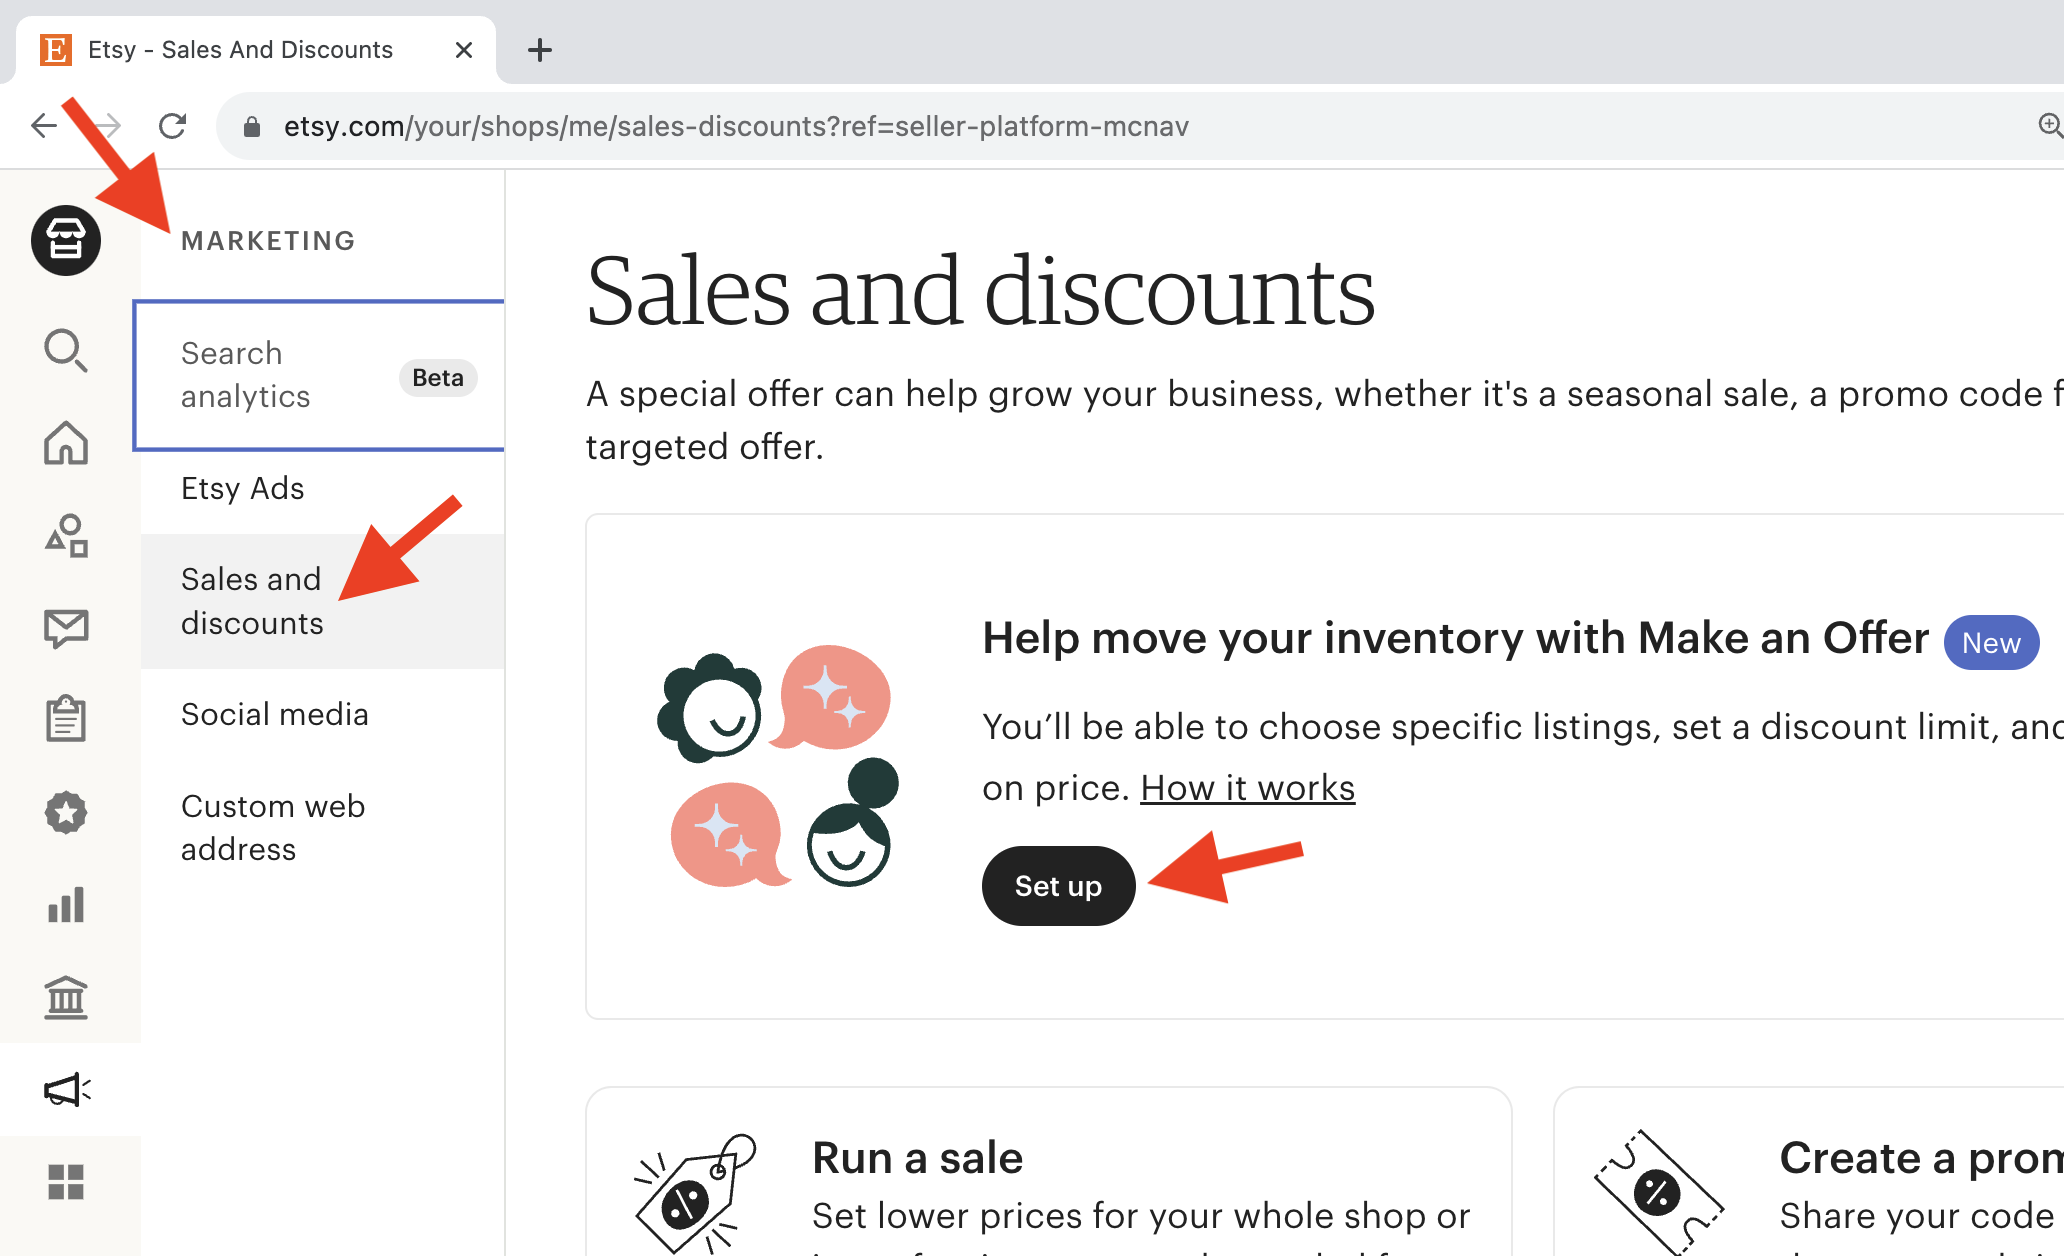Open Etsy Ads in Marketing menu

(x=242, y=488)
